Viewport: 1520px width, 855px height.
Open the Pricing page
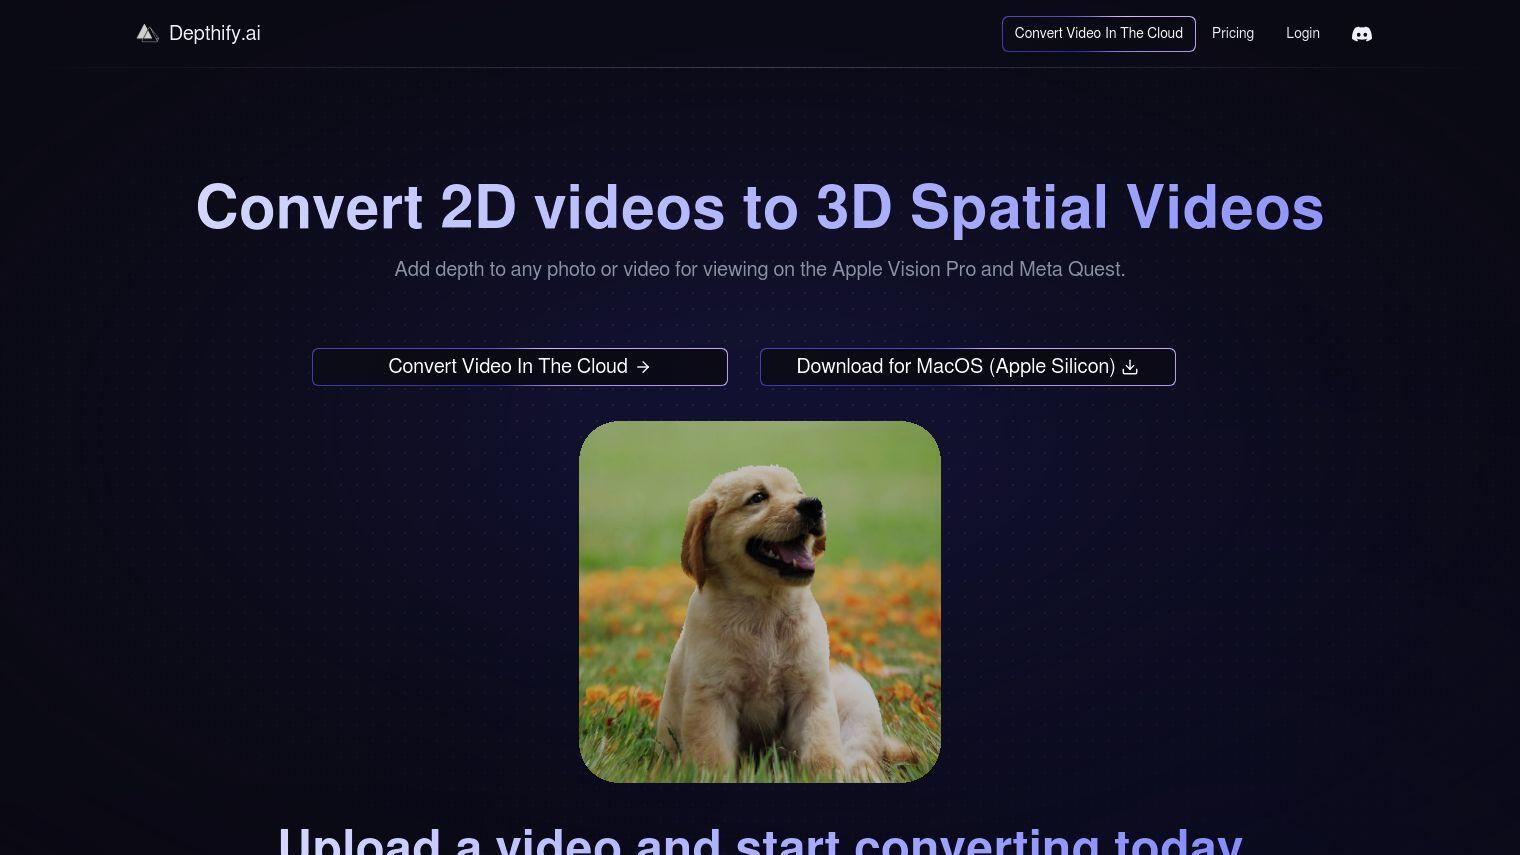coord(1233,33)
